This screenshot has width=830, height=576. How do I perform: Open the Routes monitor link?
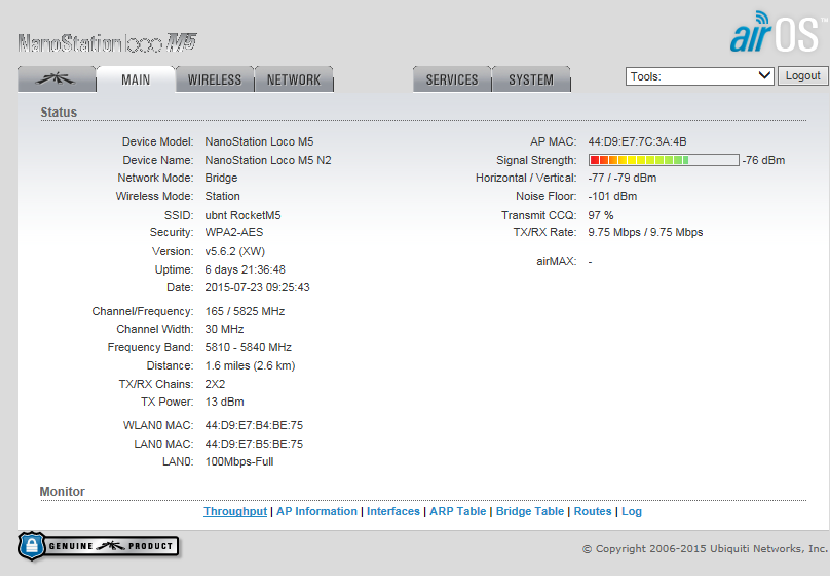592,511
